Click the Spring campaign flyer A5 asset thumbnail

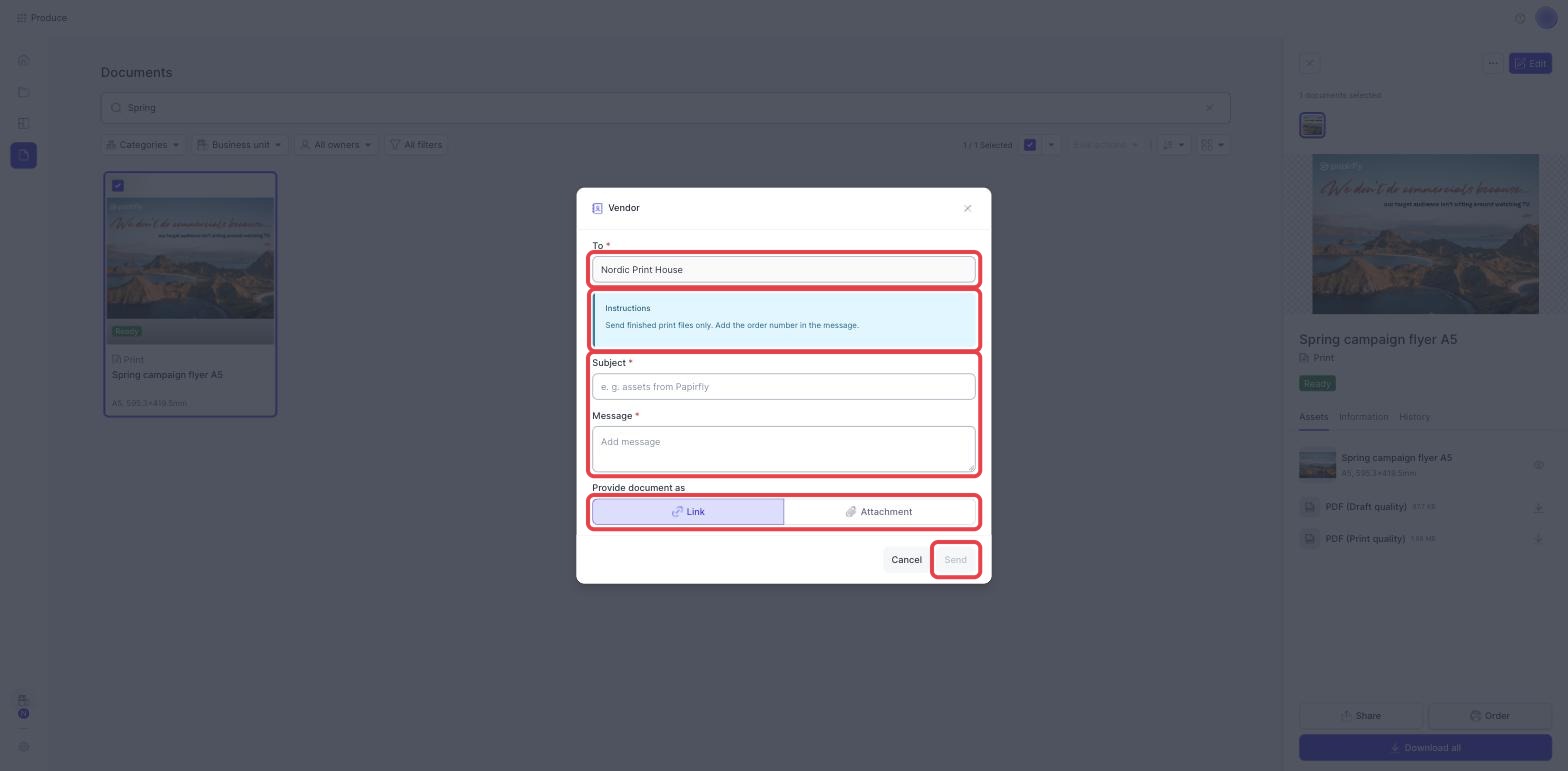pyautogui.click(x=1317, y=465)
